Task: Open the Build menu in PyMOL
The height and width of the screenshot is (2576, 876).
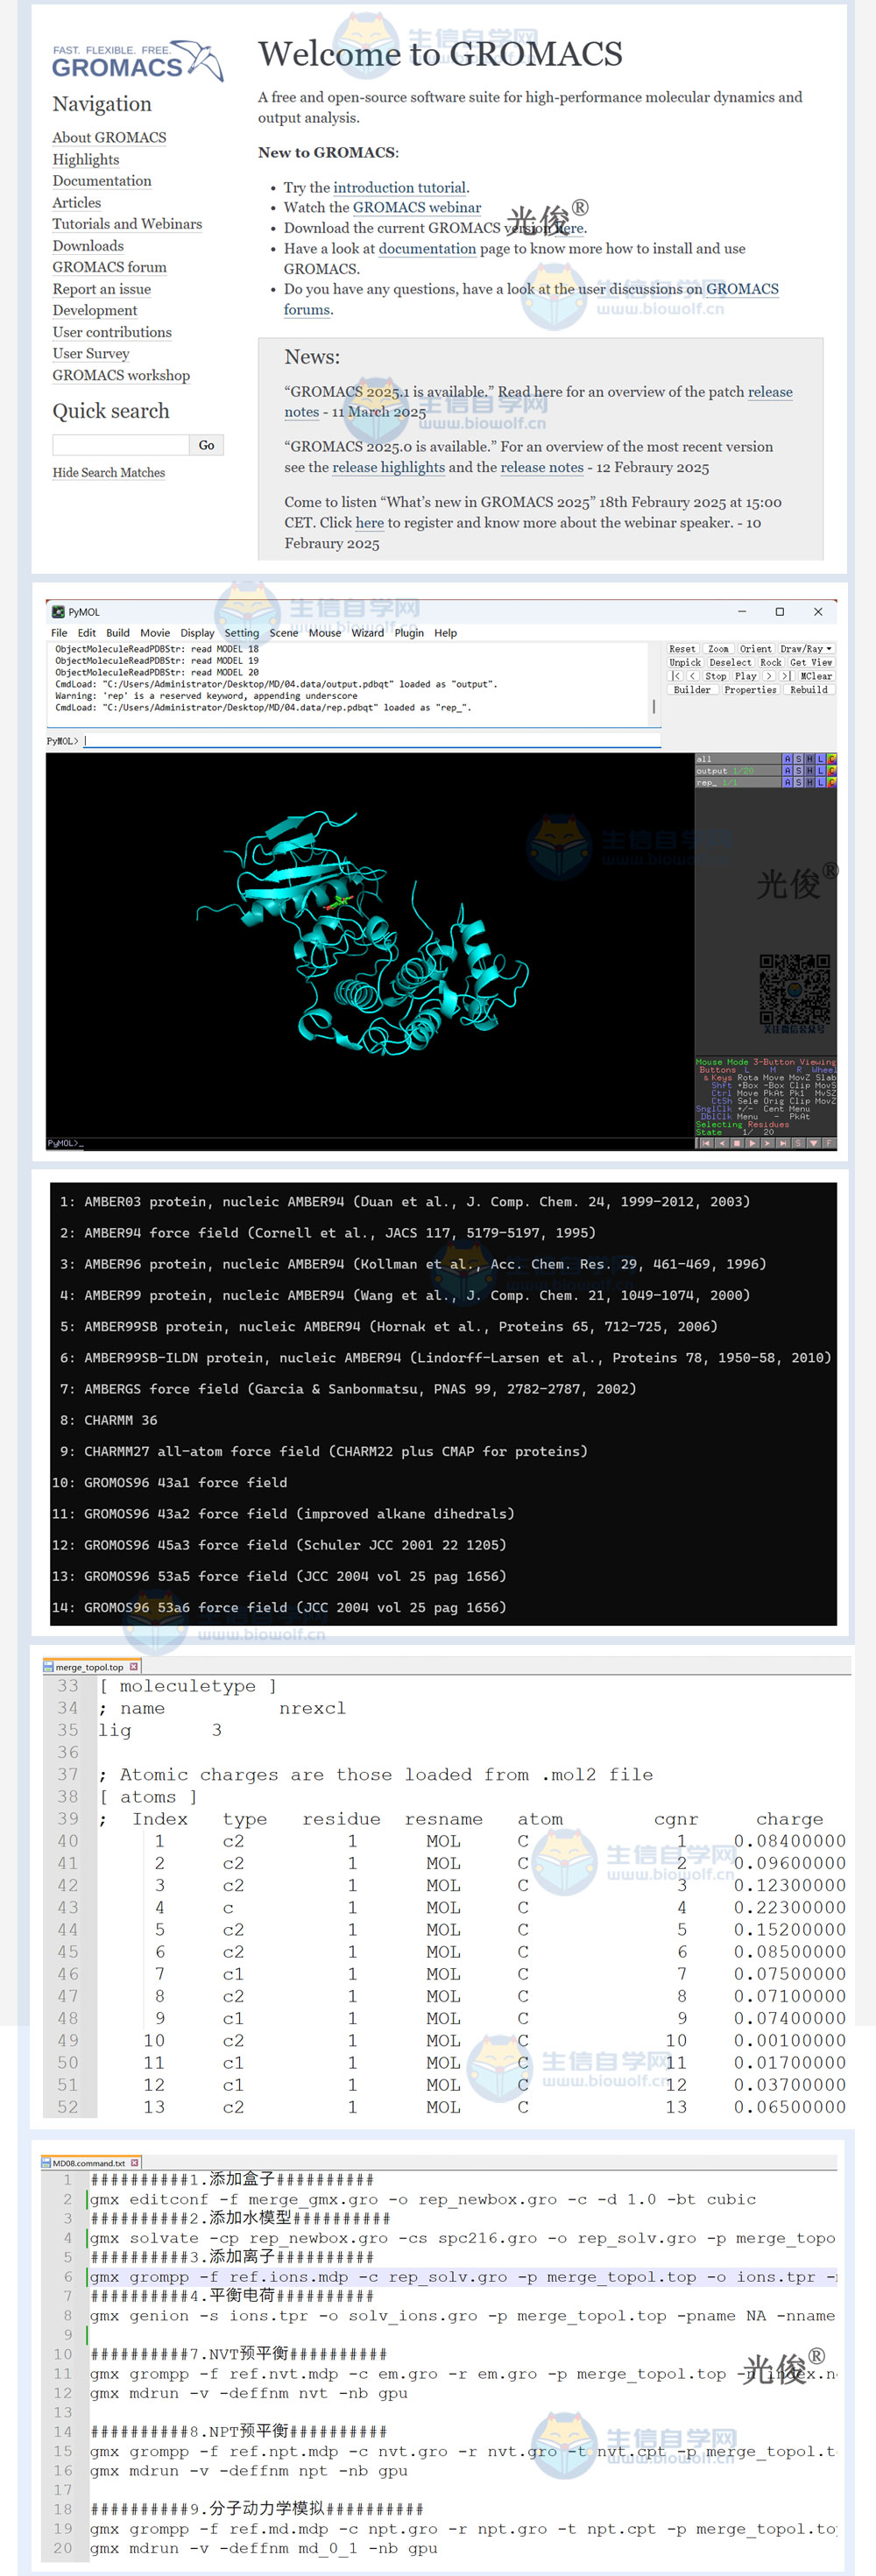Action: click(x=118, y=633)
